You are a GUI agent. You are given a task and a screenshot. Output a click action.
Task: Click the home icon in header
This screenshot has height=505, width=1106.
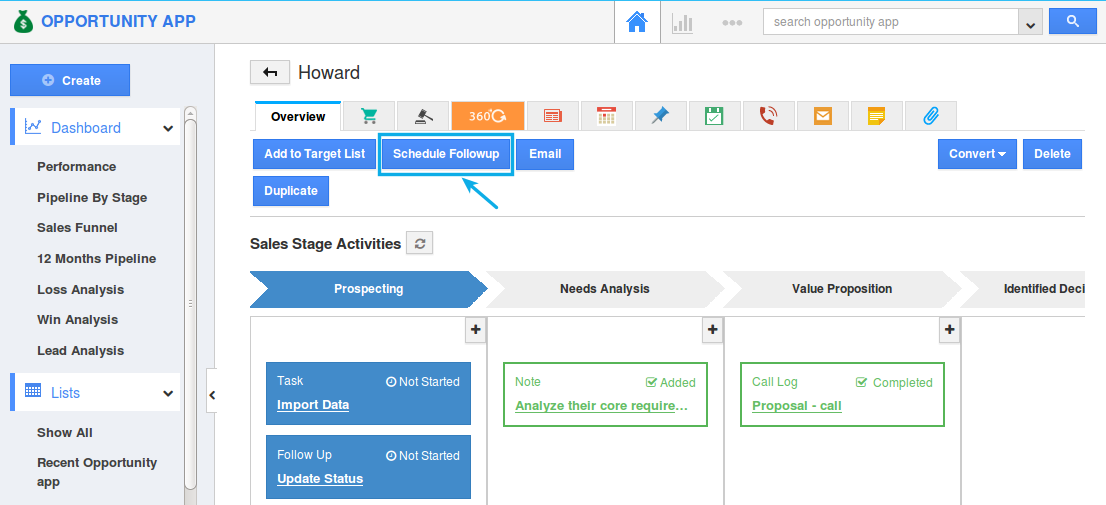637,22
